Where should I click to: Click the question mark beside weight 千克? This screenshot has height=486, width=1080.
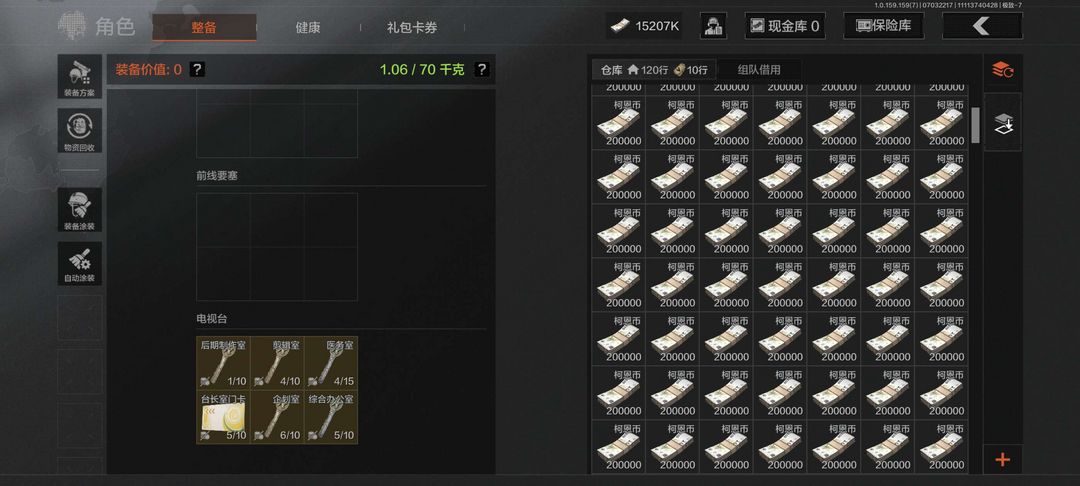pos(482,70)
